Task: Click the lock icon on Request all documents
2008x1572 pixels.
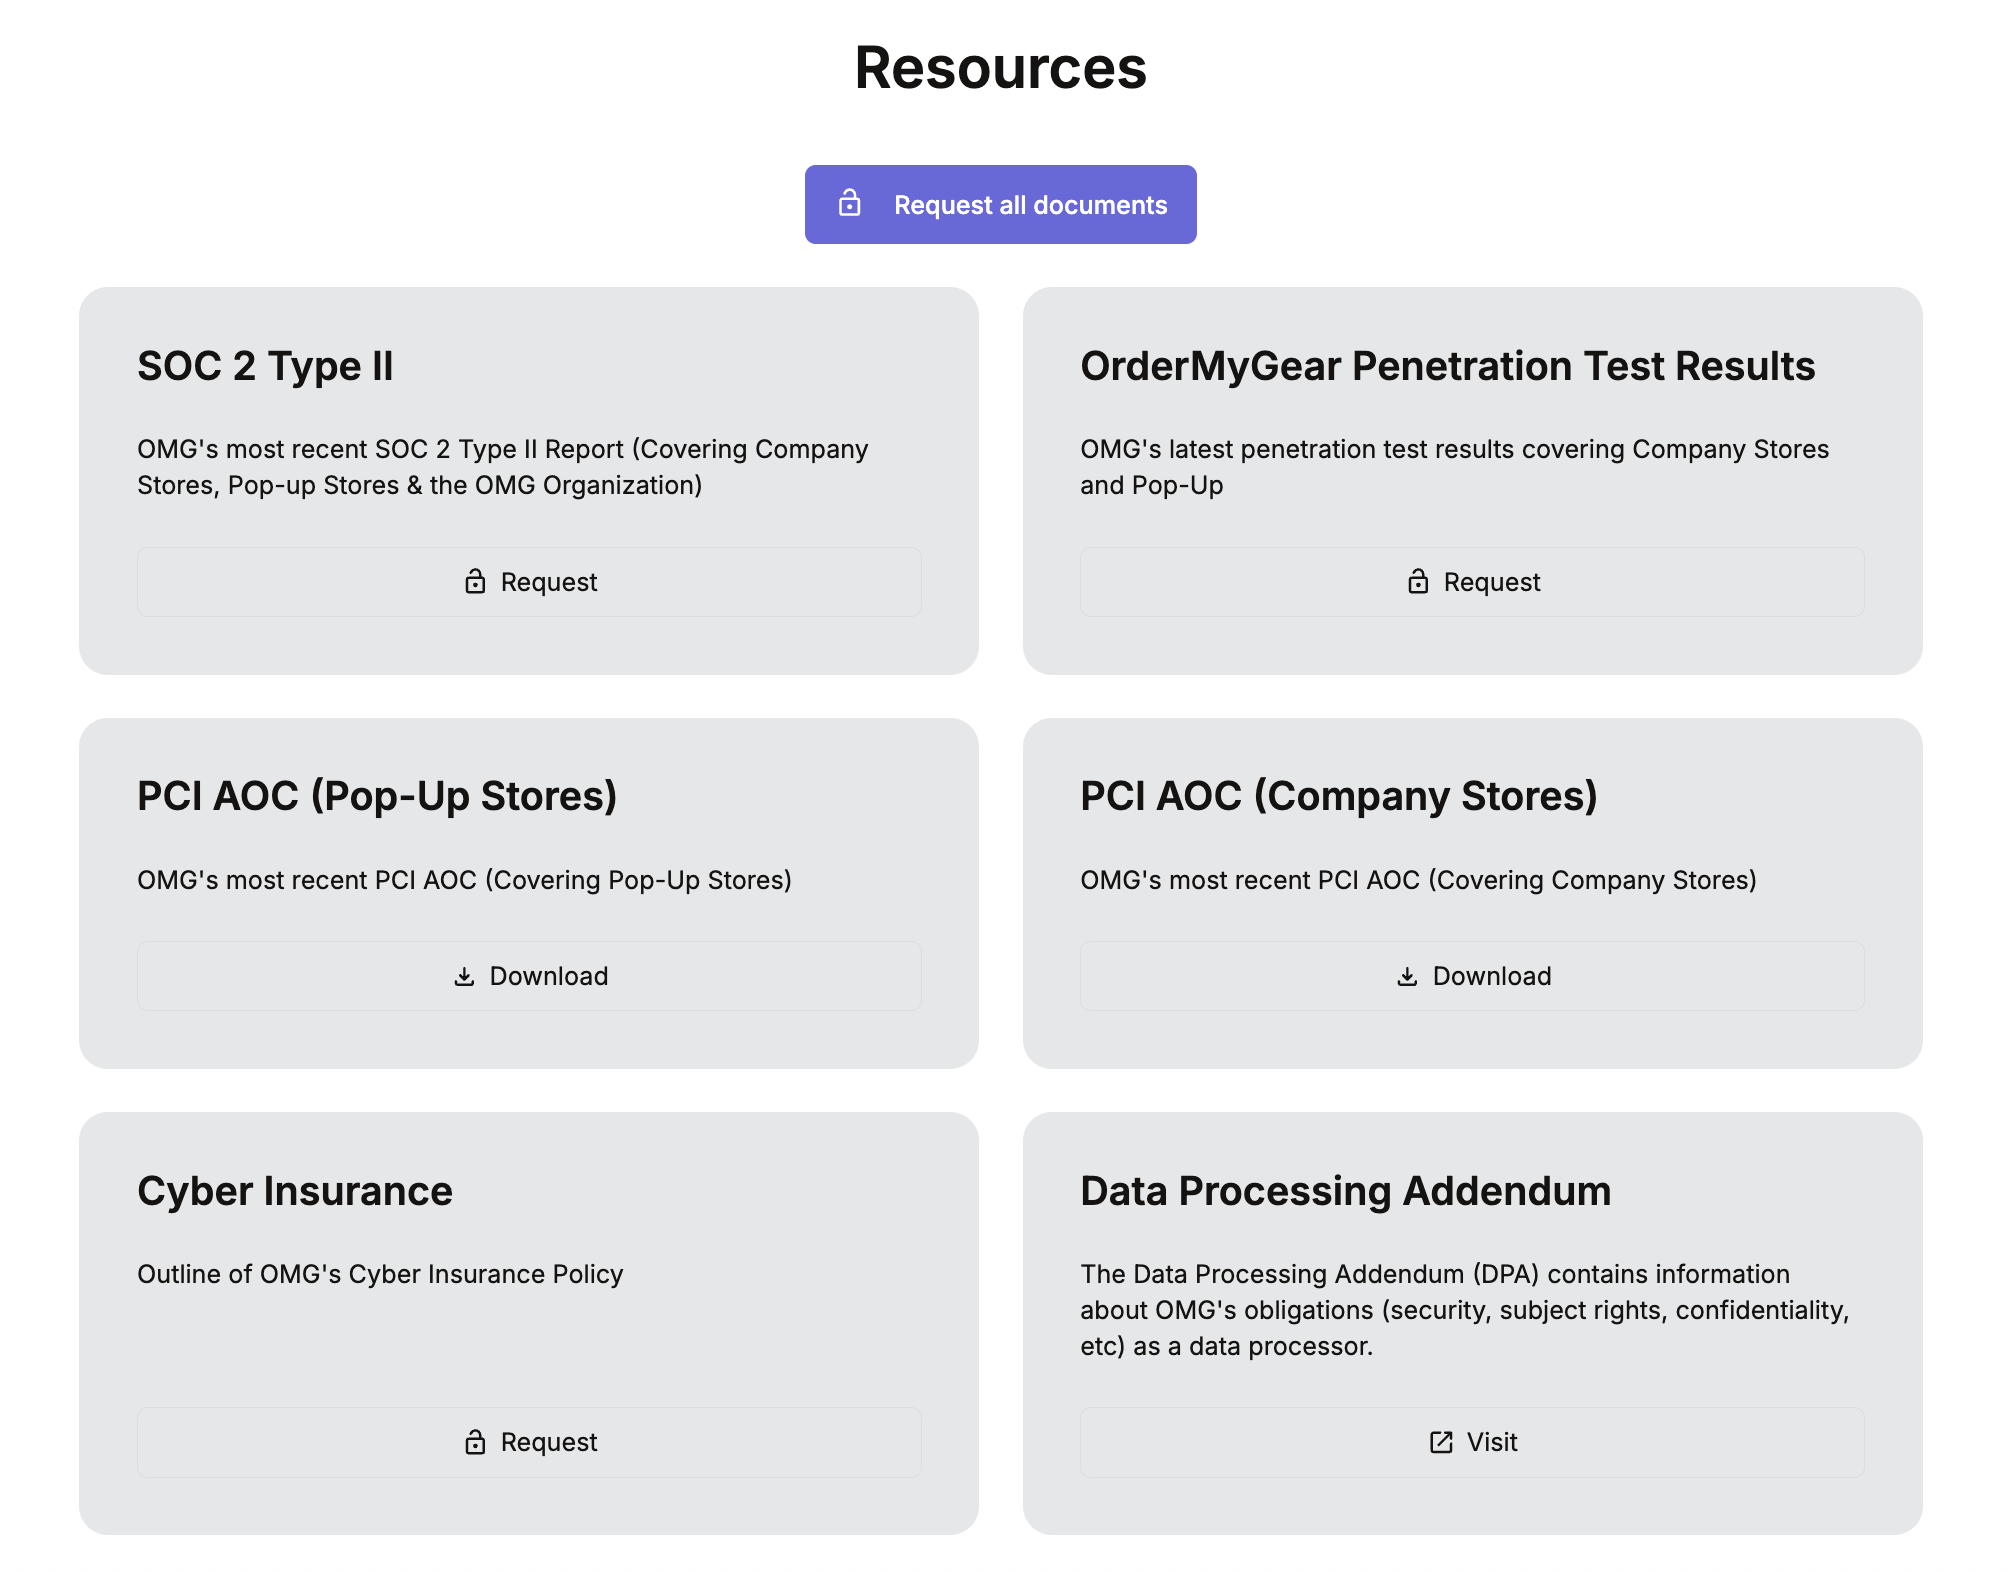Action: [849, 204]
